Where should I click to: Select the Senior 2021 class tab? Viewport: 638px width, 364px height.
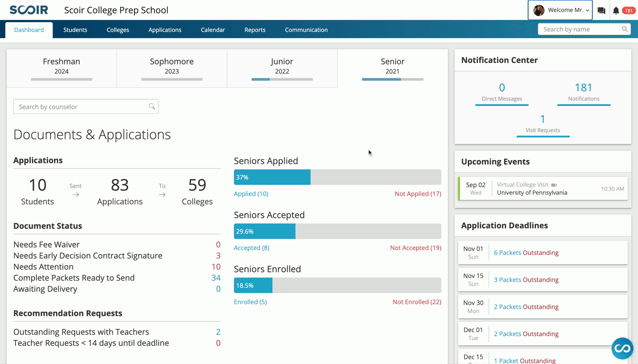coord(393,68)
